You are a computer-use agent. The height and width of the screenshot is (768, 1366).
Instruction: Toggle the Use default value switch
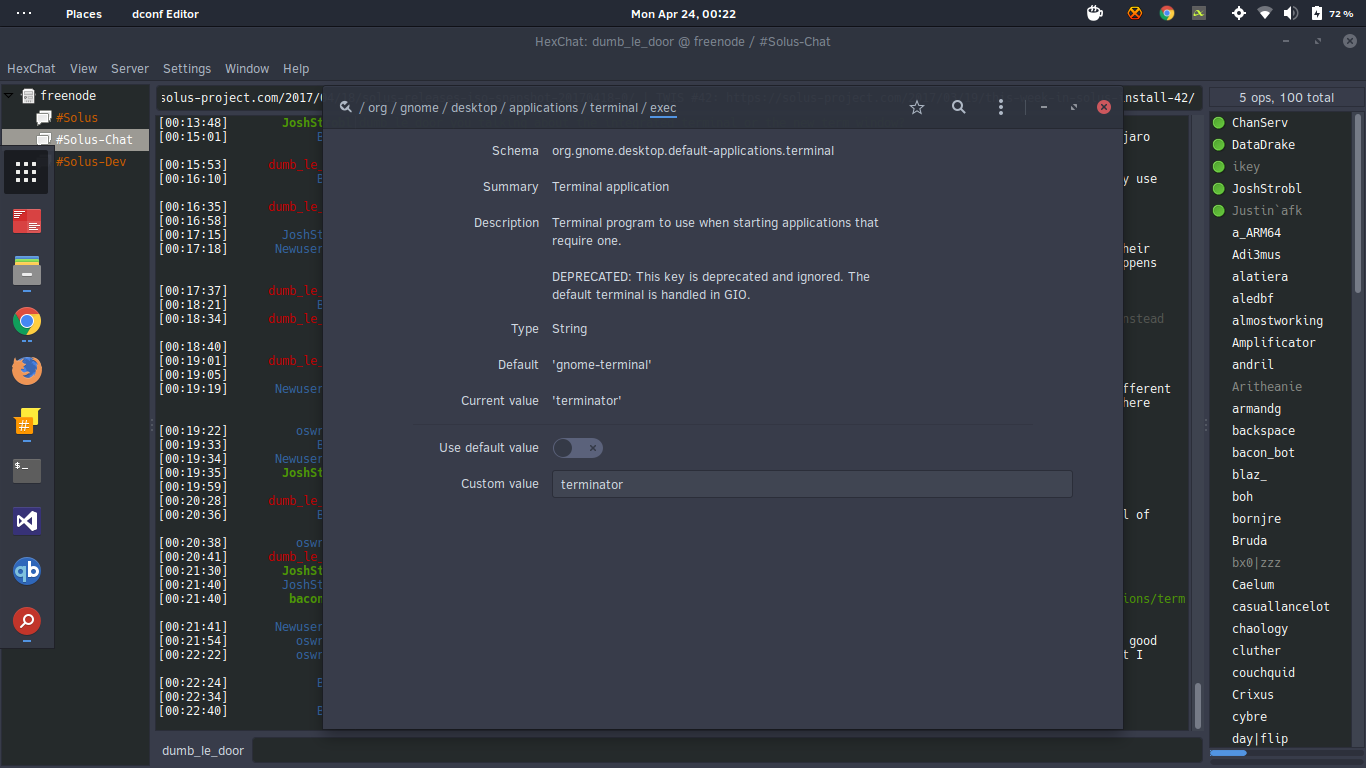point(578,448)
